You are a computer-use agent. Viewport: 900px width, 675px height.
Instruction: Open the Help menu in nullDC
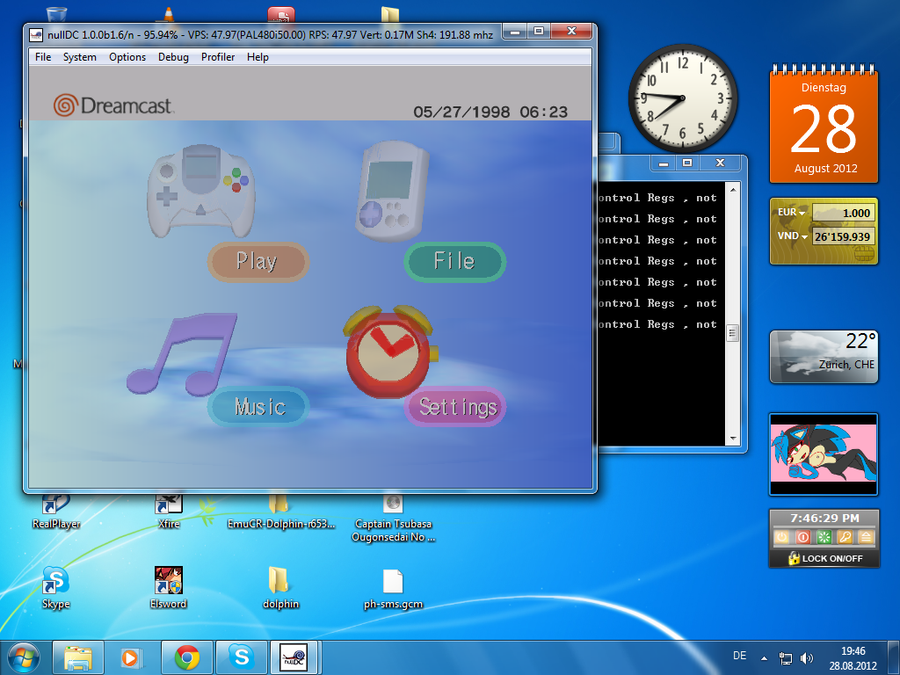pos(258,57)
